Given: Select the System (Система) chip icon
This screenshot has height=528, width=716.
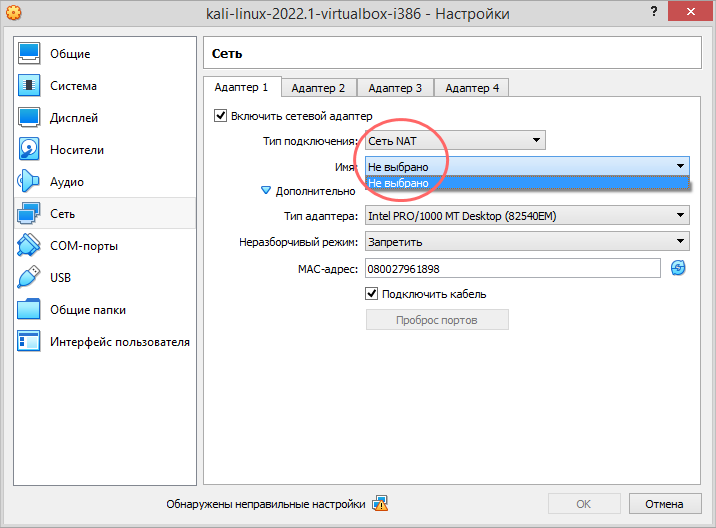Looking at the screenshot, I should 29,85.
